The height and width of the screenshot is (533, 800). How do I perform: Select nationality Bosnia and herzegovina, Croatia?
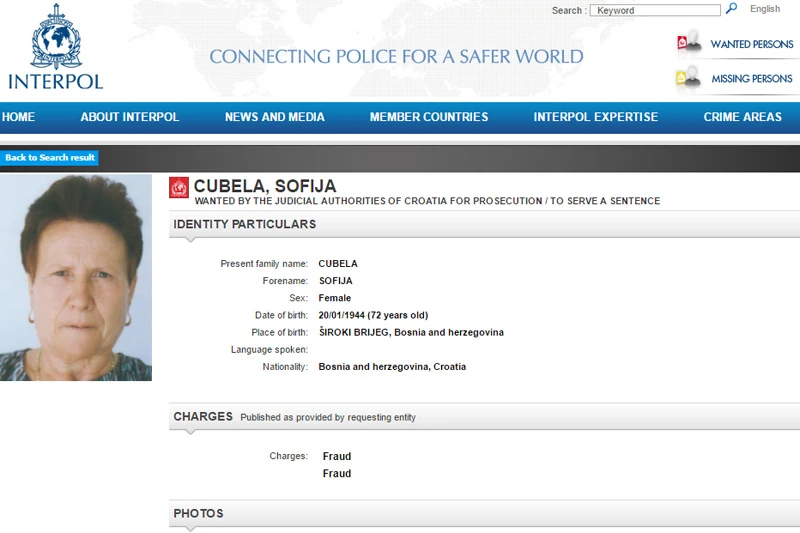point(392,367)
